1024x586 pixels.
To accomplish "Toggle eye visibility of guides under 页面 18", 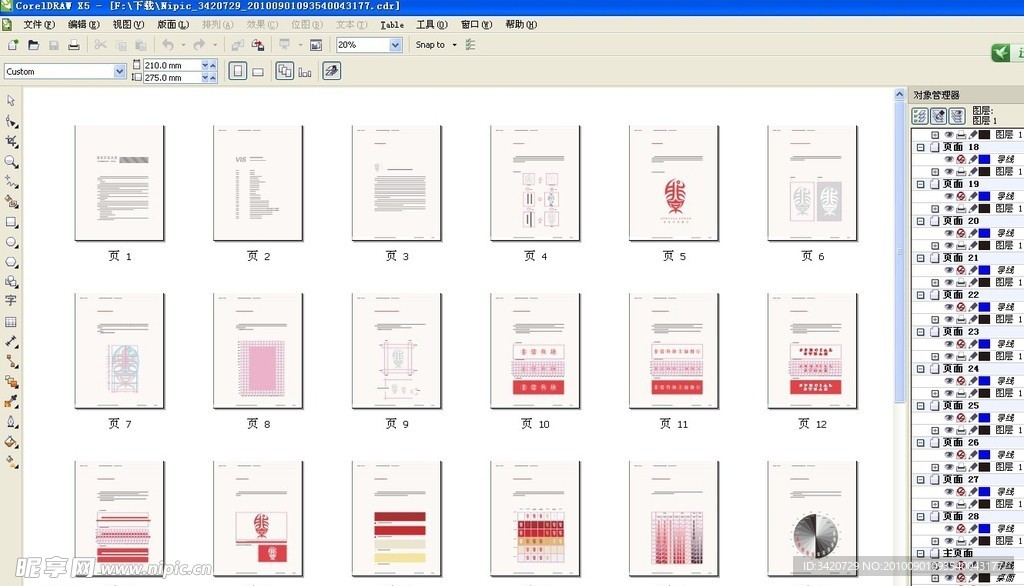I will 948,159.
